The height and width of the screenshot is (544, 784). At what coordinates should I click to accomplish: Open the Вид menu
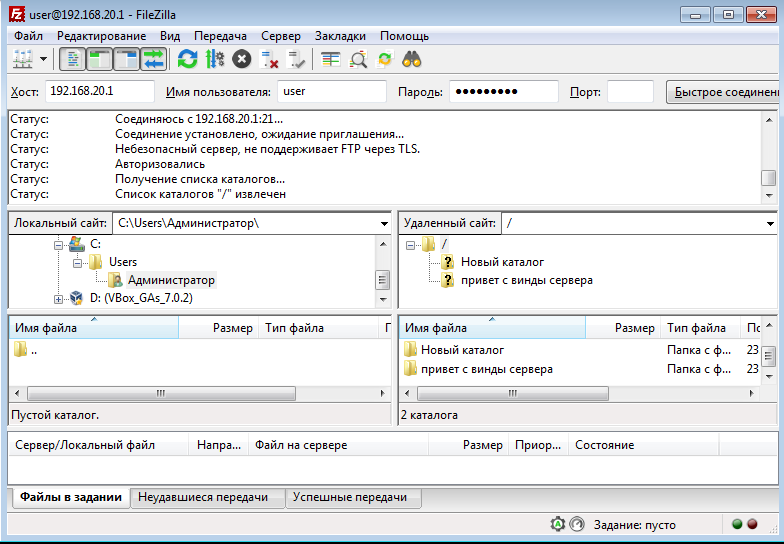170,36
